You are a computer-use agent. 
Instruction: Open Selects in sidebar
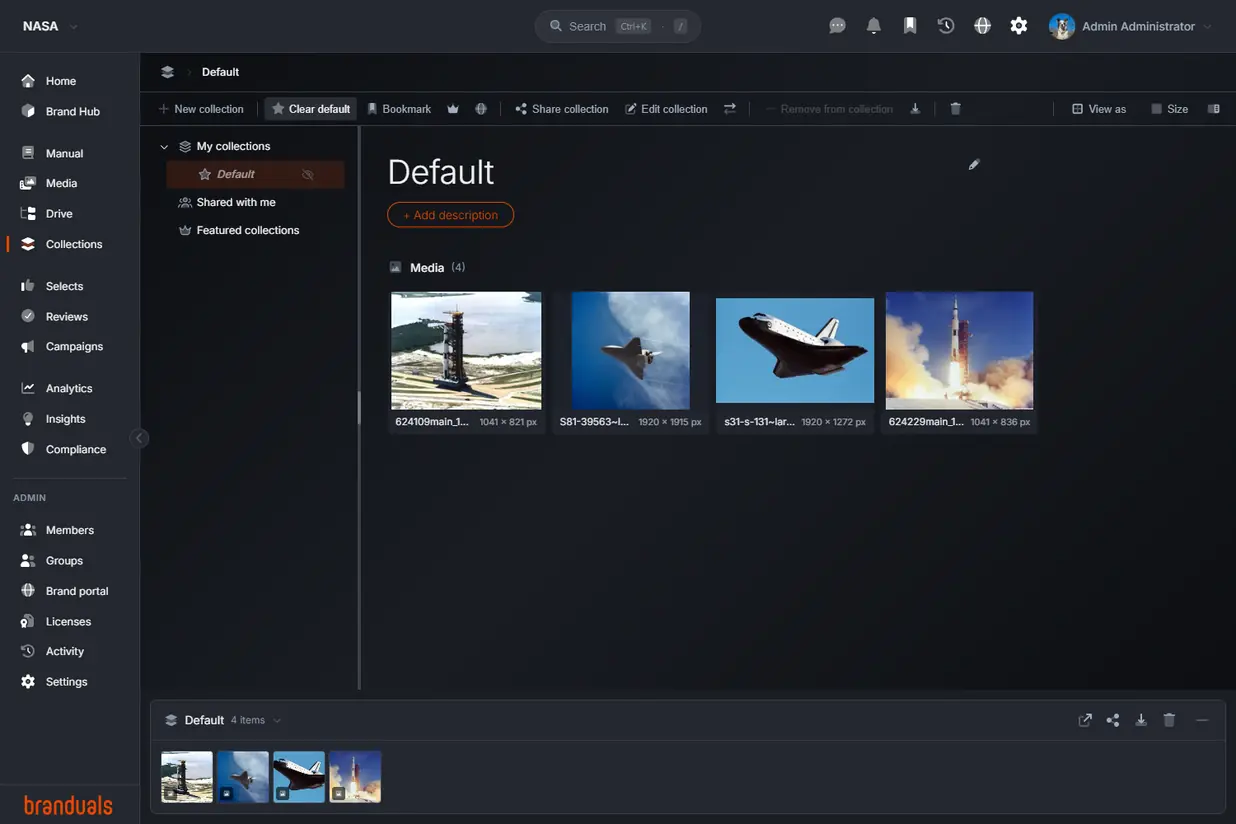pos(64,286)
